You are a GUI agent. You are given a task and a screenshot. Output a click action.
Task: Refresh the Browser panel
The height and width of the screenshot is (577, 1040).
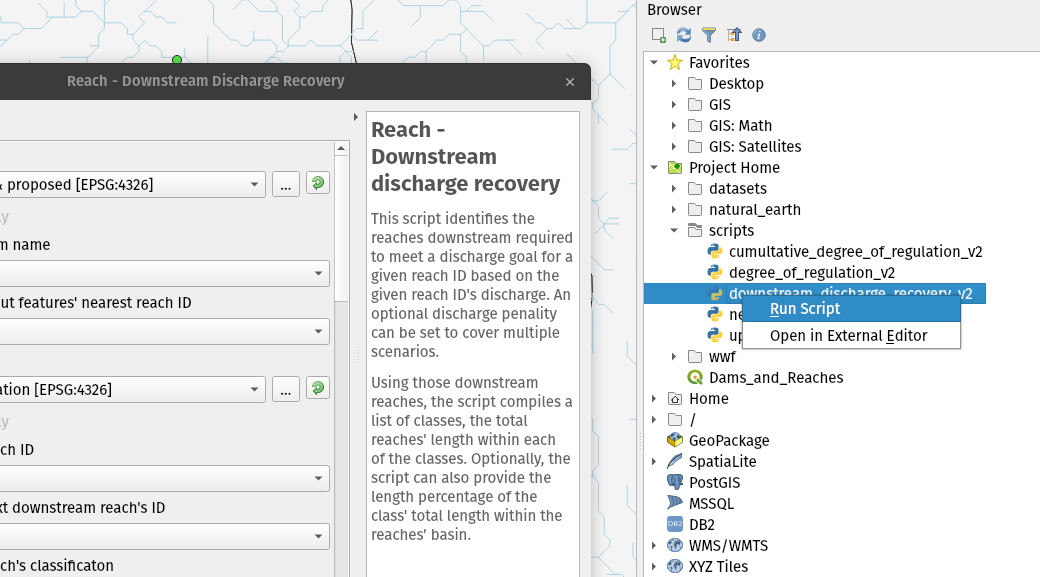(684, 35)
